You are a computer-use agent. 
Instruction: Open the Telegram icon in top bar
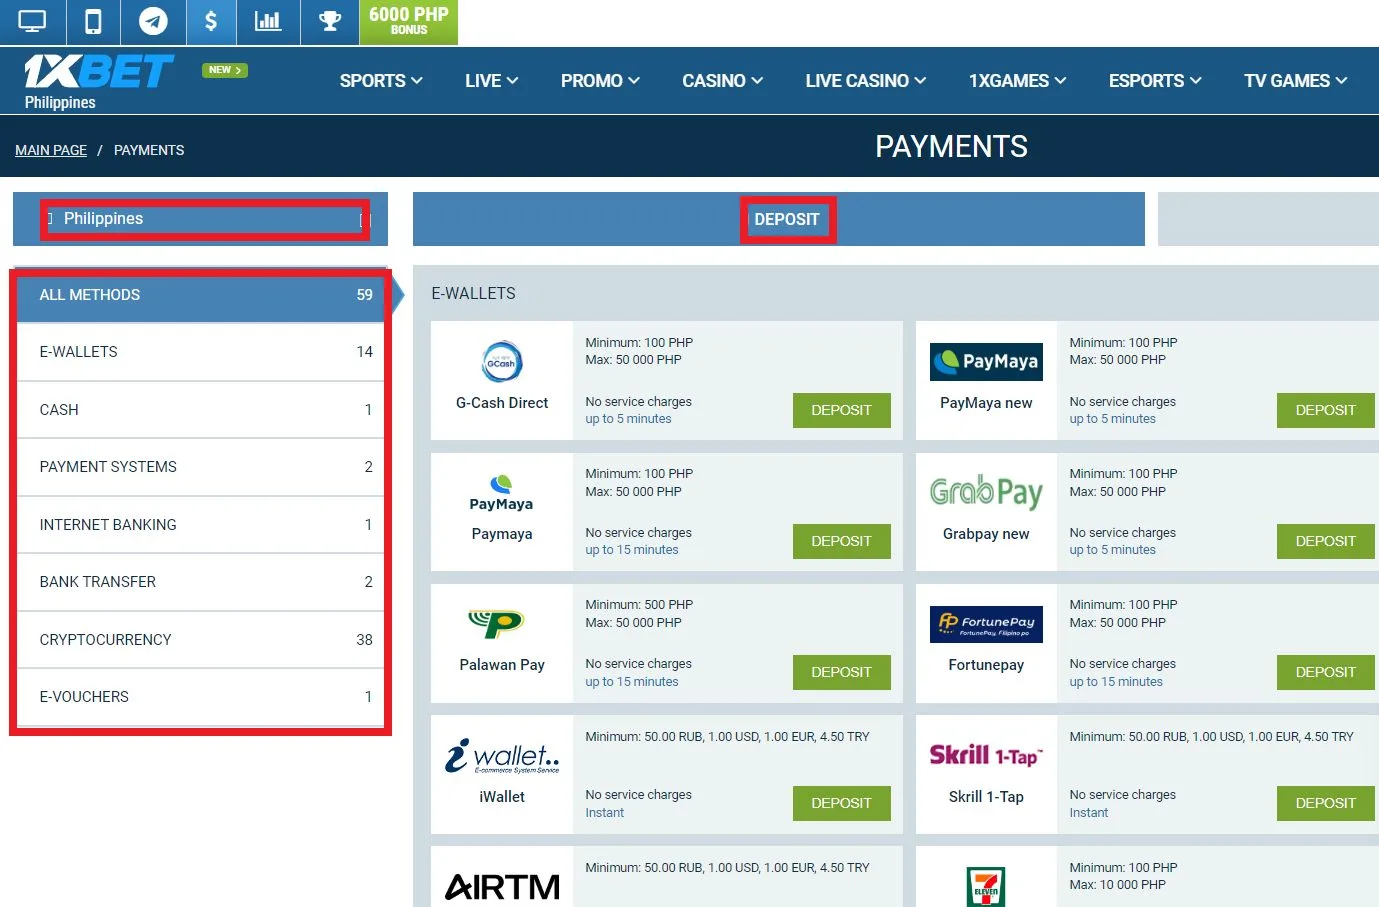[153, 21]
